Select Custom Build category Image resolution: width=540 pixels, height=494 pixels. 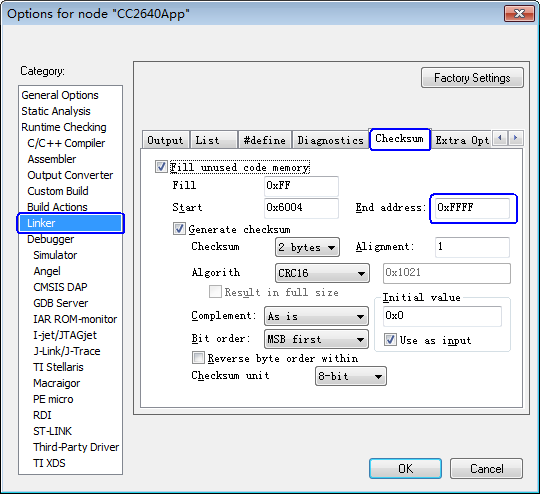tap(58, 191)
